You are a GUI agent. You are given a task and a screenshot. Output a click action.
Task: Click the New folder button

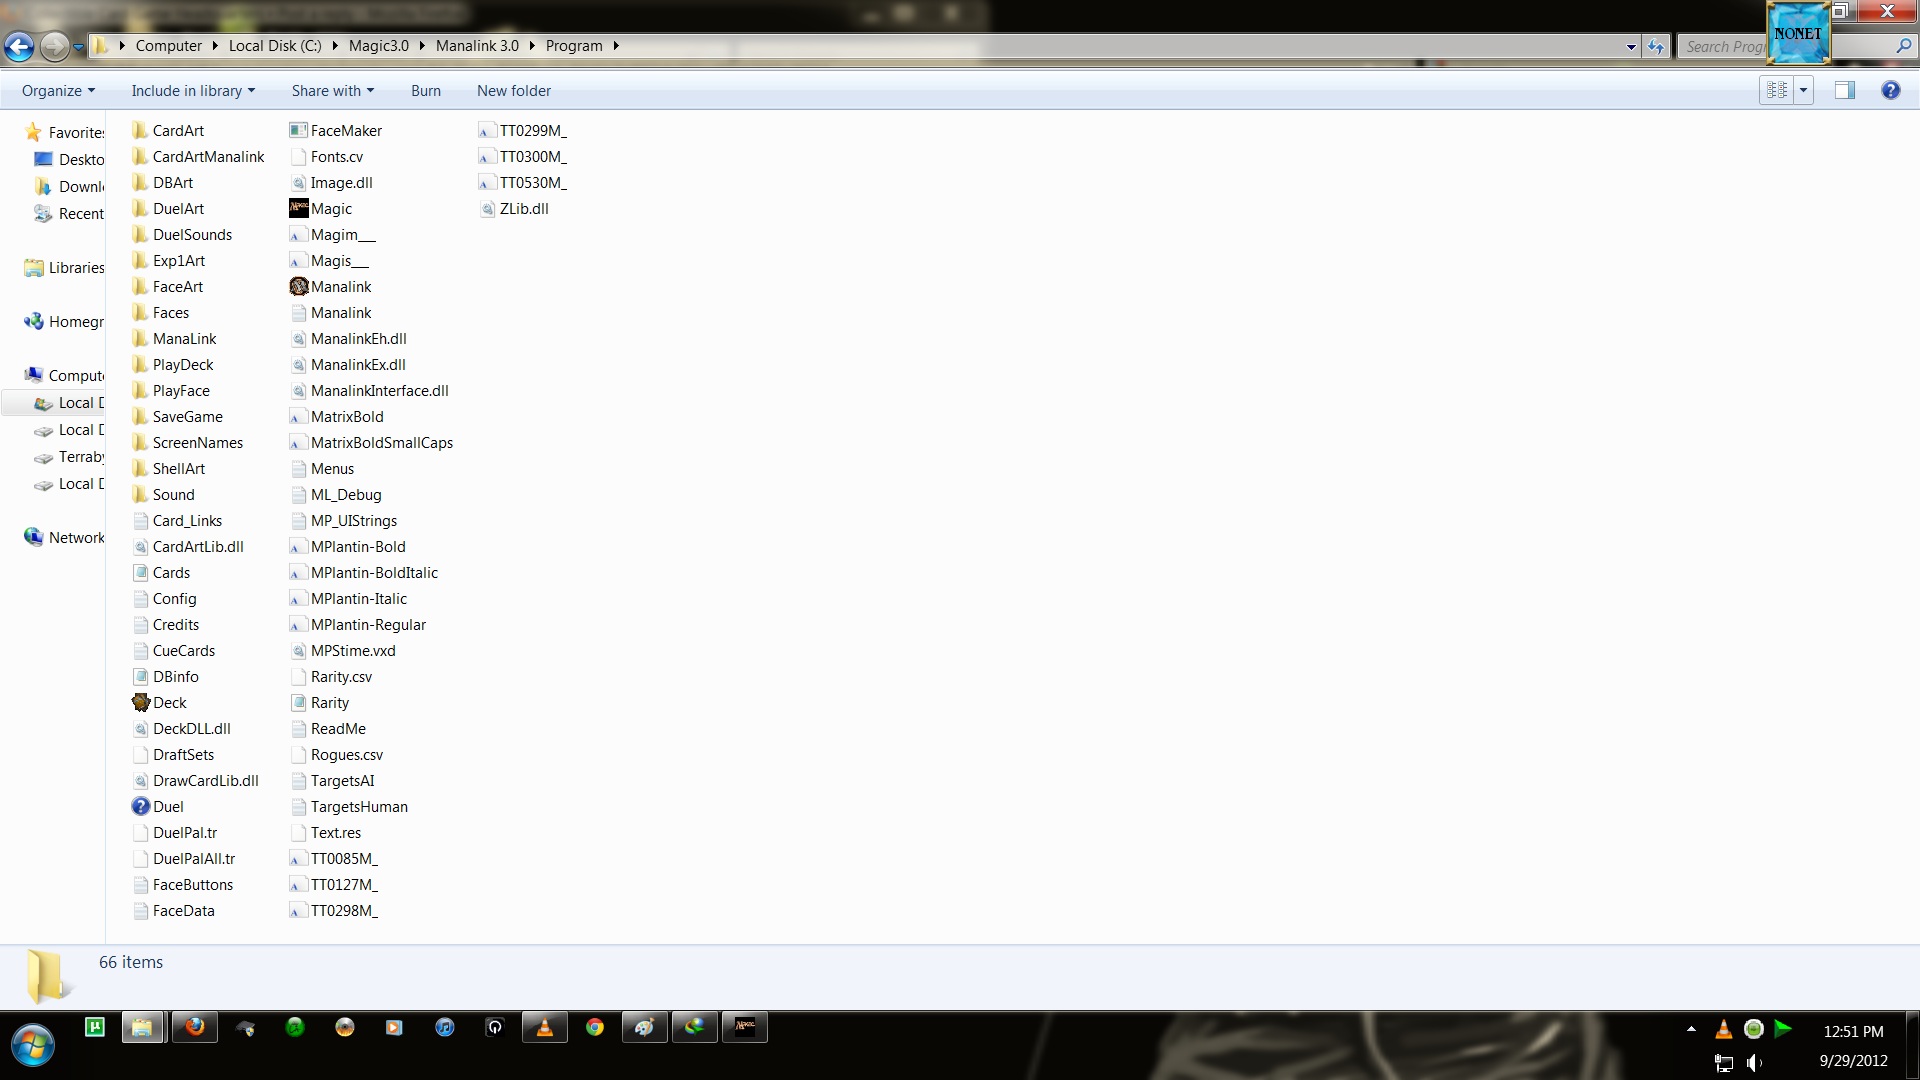pyautogui.click(x=513, y=91)
